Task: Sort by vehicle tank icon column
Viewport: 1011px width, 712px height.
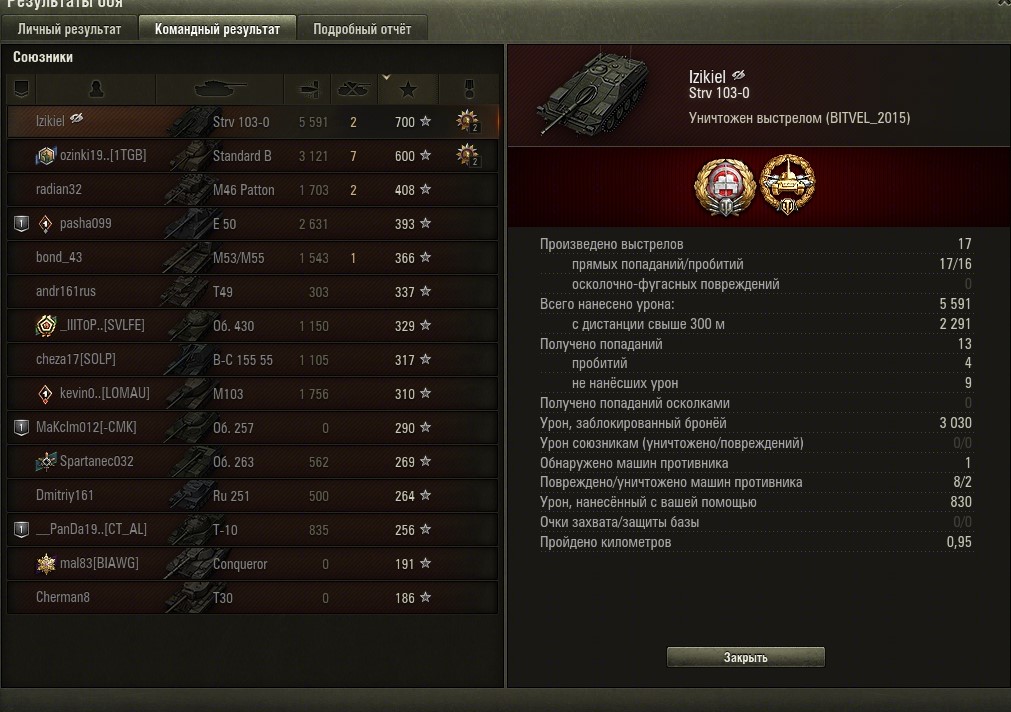Action: point(220,89)
